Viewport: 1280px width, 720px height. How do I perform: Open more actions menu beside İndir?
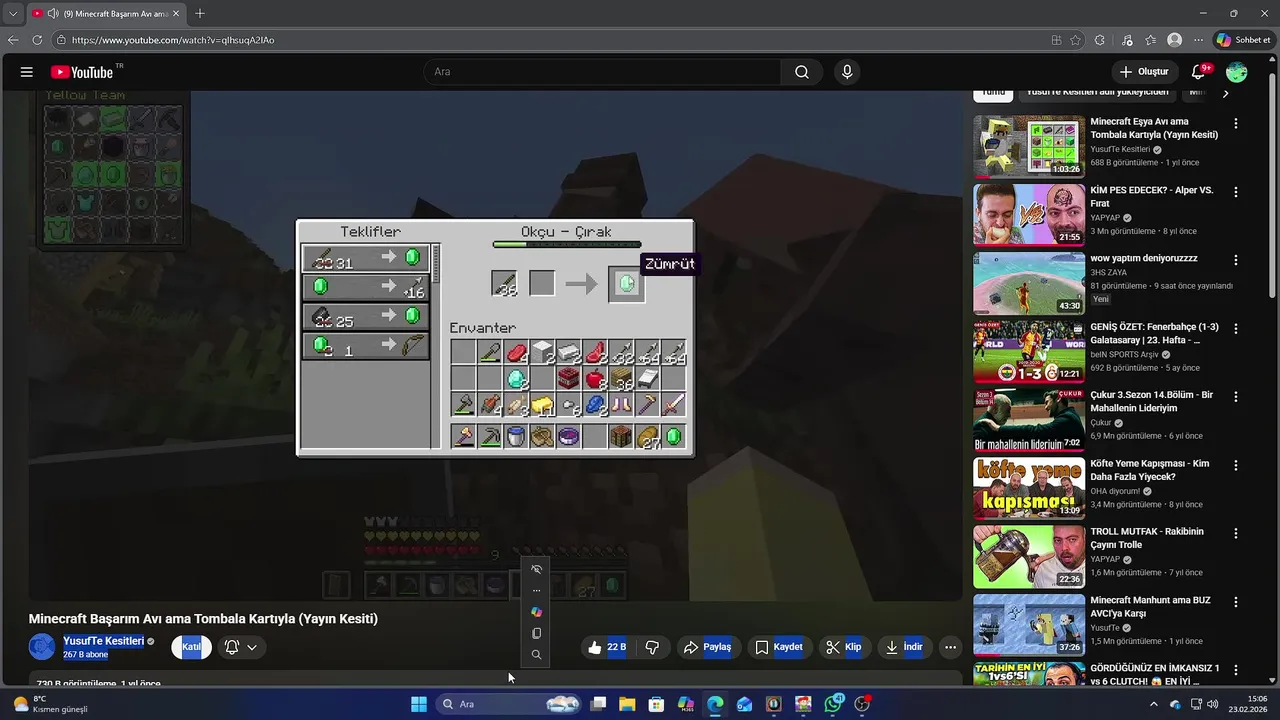click(x=950, y=647)
